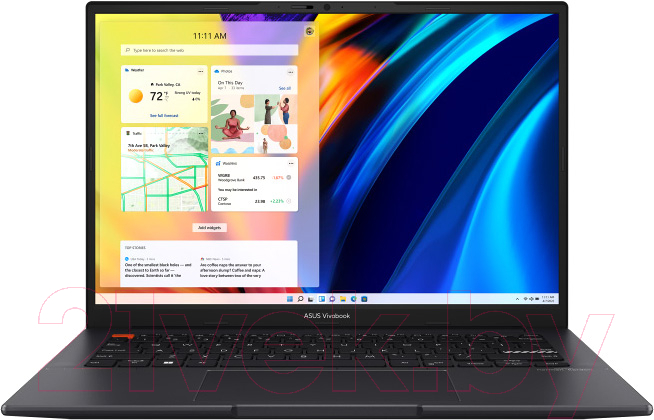
Task: Show hidden system tray icons
Action: click(x=518, y=299)
